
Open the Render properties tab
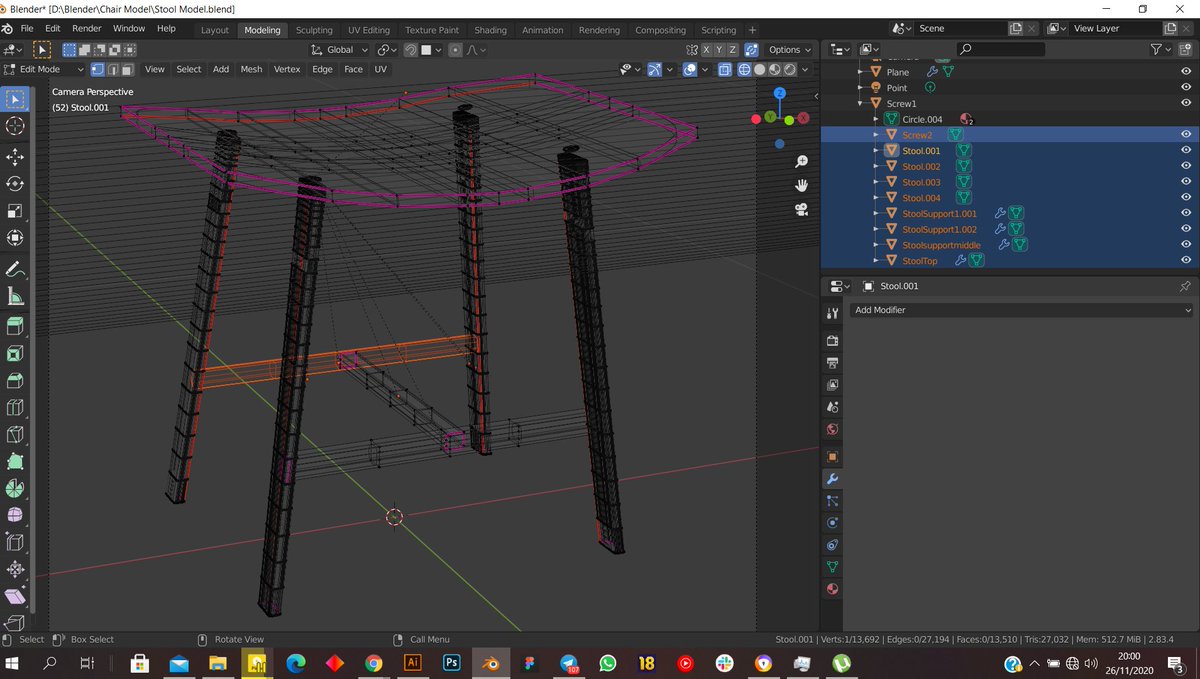tap(832, 340)
